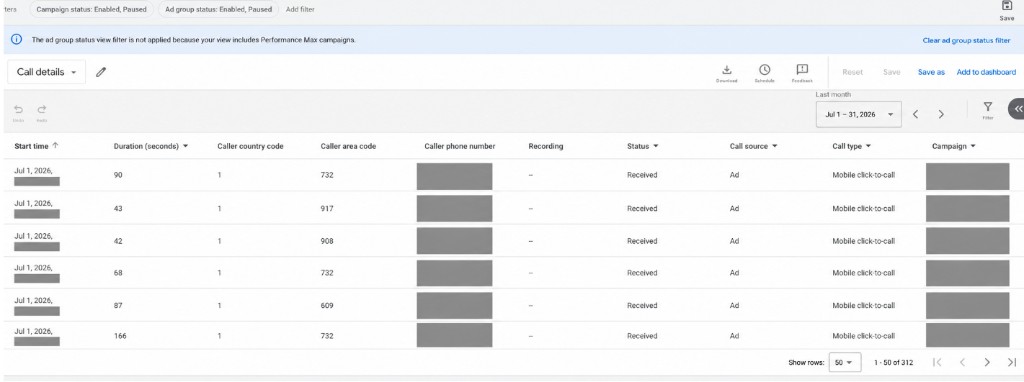This screenshot has width=1024, height=382.
Task: Change Show rows 50 dropdown
Action: (844, 362)
